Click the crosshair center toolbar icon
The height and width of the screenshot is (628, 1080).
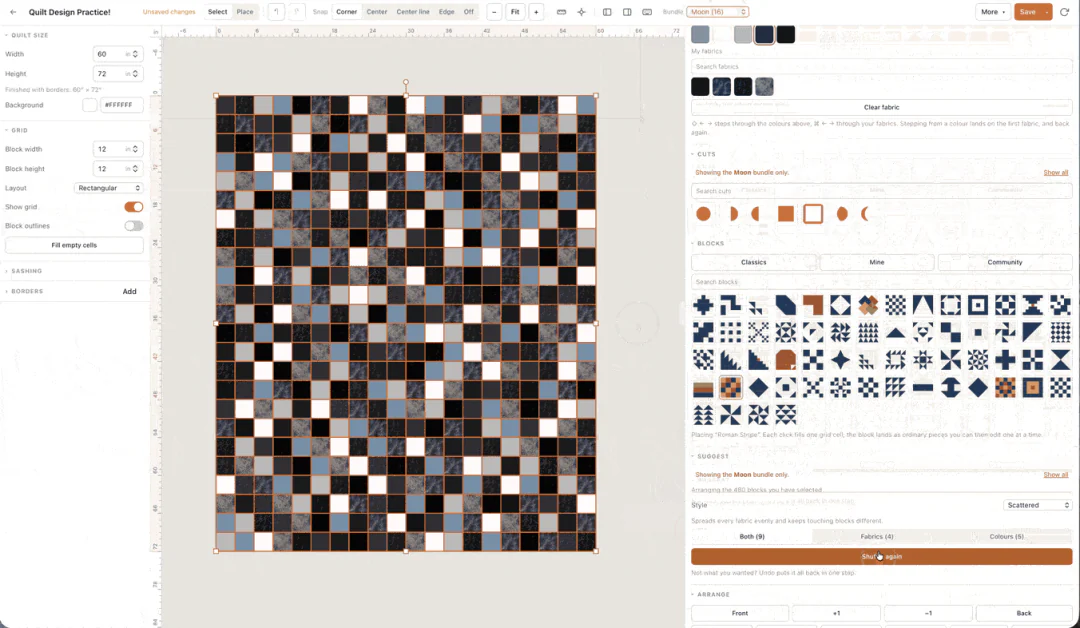[x=581, y=12]
